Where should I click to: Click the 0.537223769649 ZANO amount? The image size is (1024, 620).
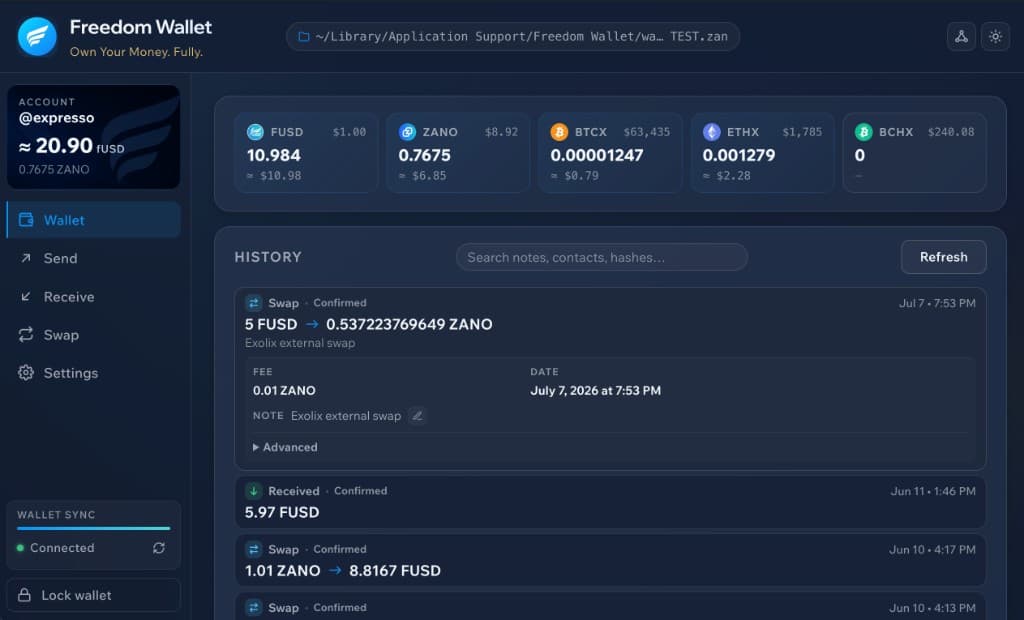coord(409,325)
